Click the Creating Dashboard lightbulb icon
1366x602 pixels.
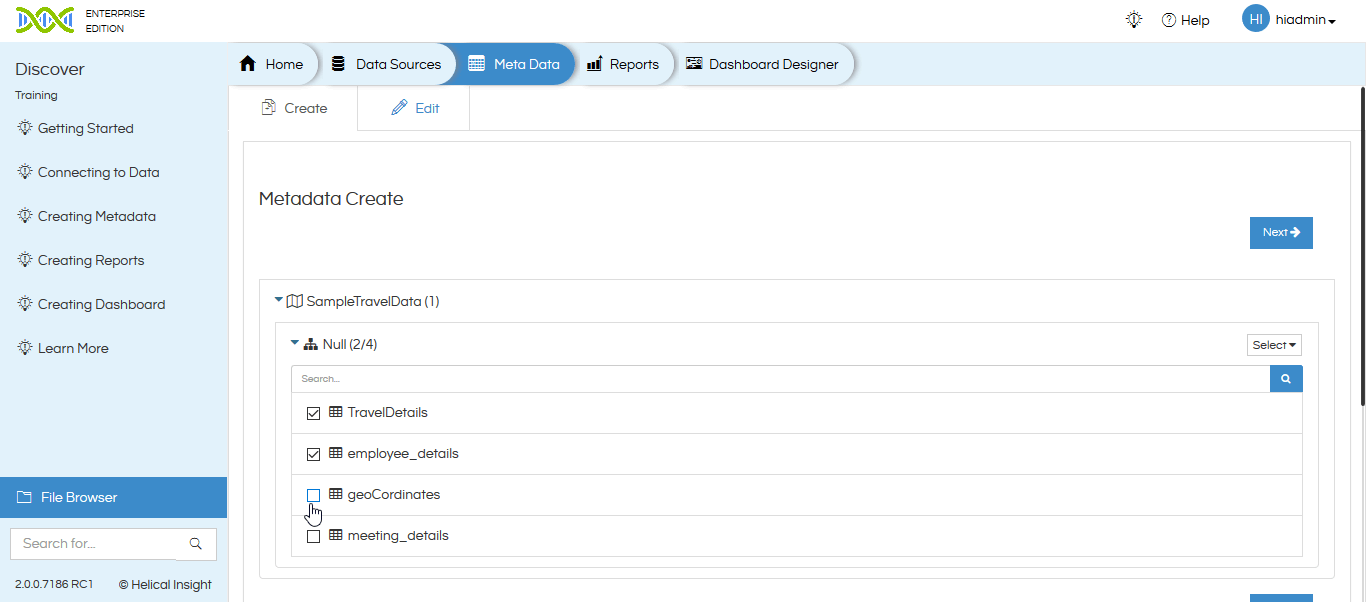pyautogui.click(x=25, y=304)
